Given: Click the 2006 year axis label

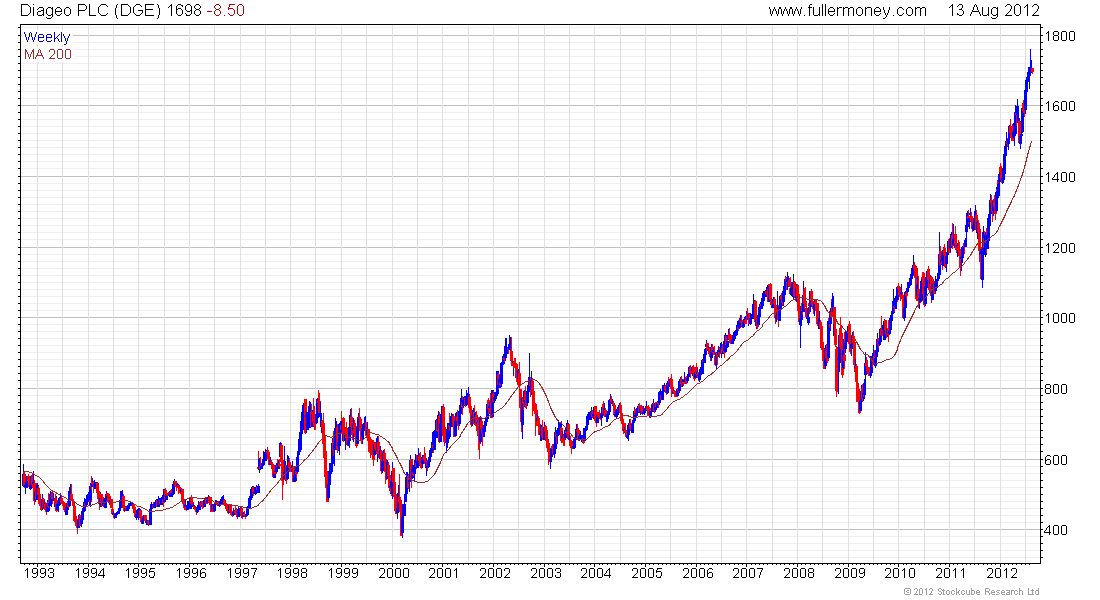Looking at the screenshot, I should 697,573.
